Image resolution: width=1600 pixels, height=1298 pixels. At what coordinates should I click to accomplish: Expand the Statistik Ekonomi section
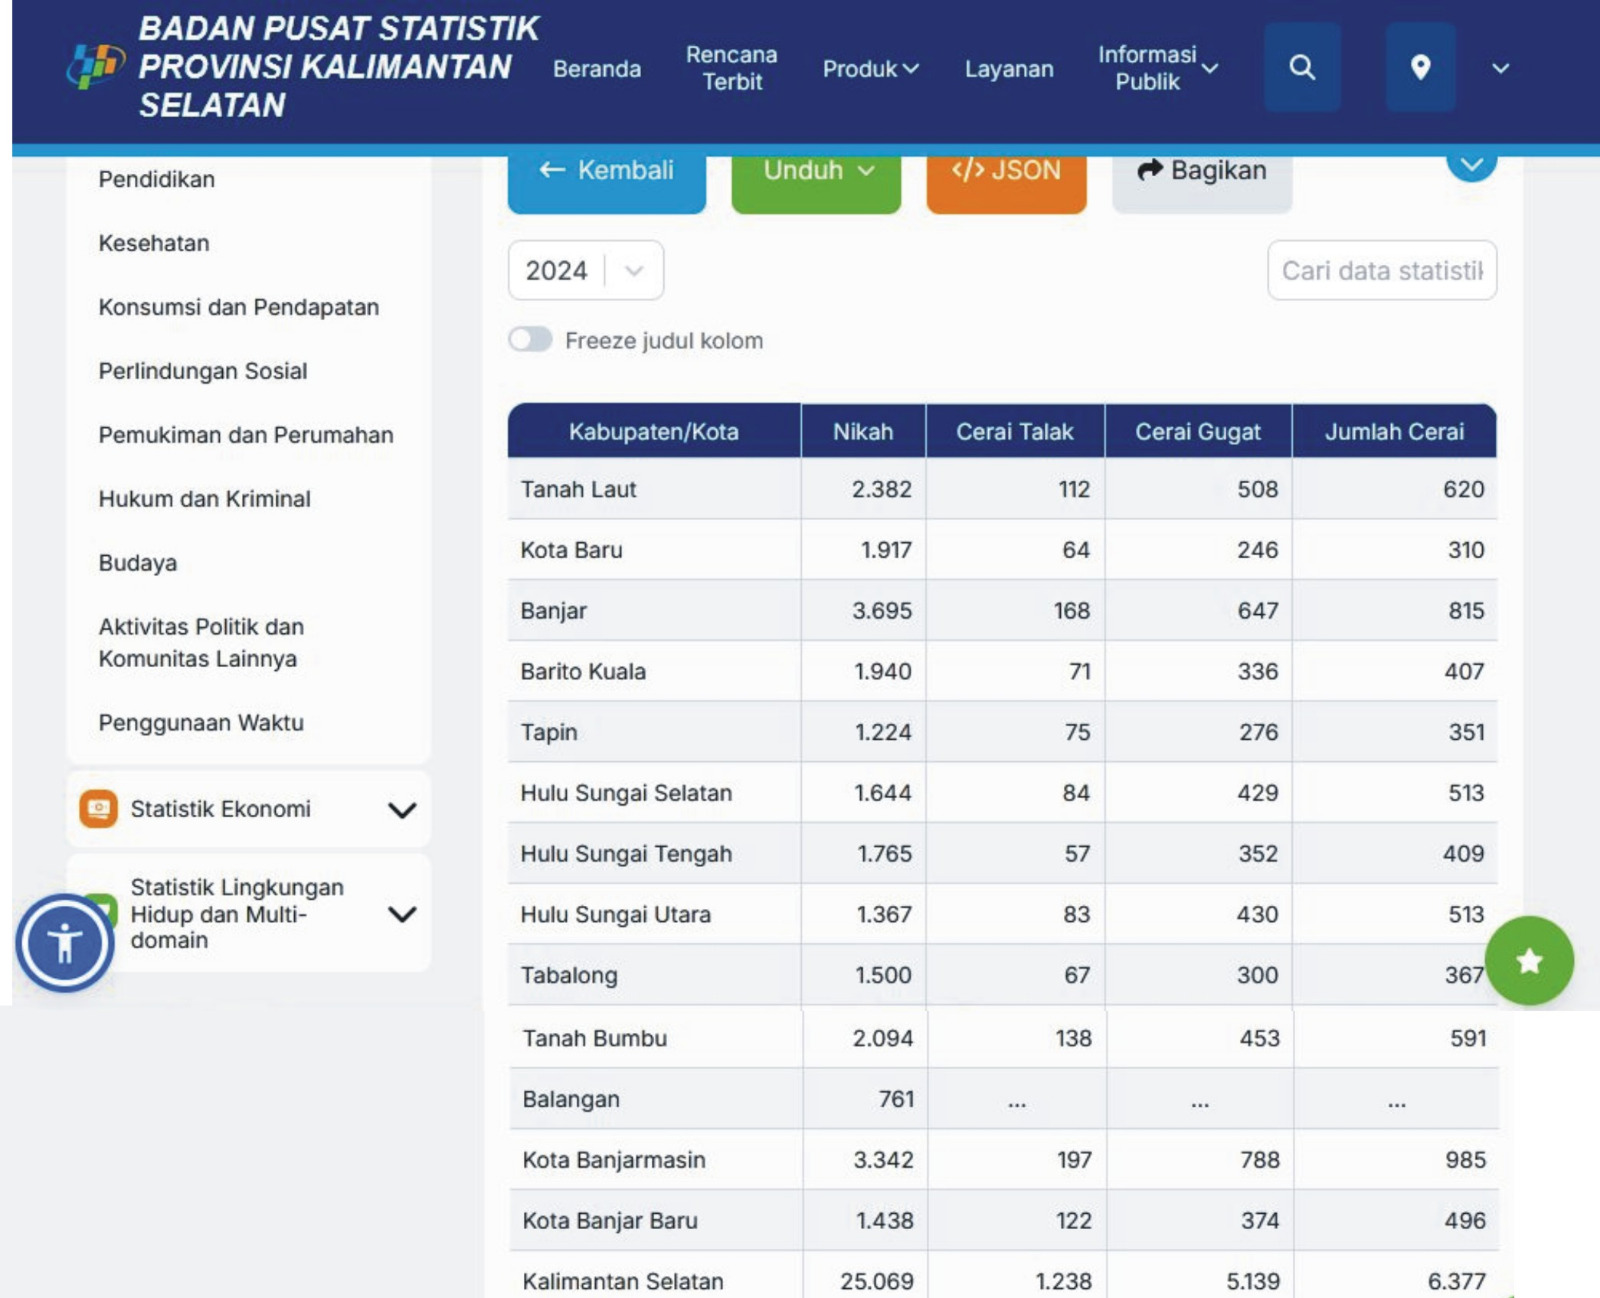coord(402,809)
